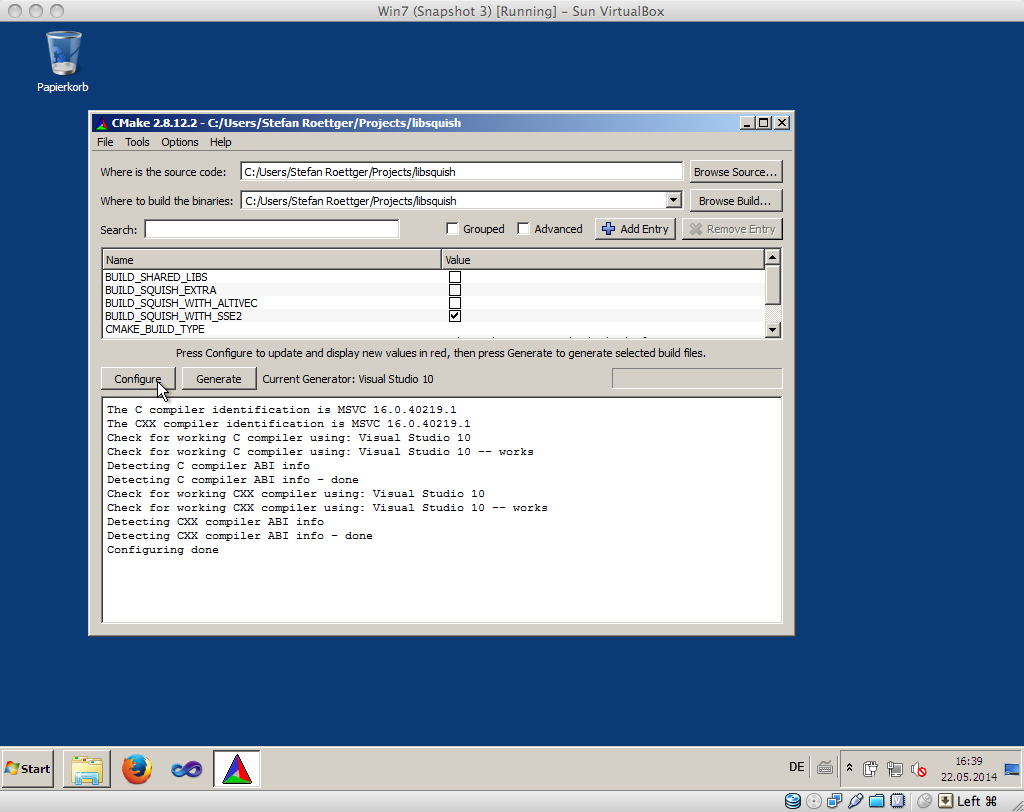Click the Configure button
This screenshot has width=1024, height=812.
tap(138, 379)
